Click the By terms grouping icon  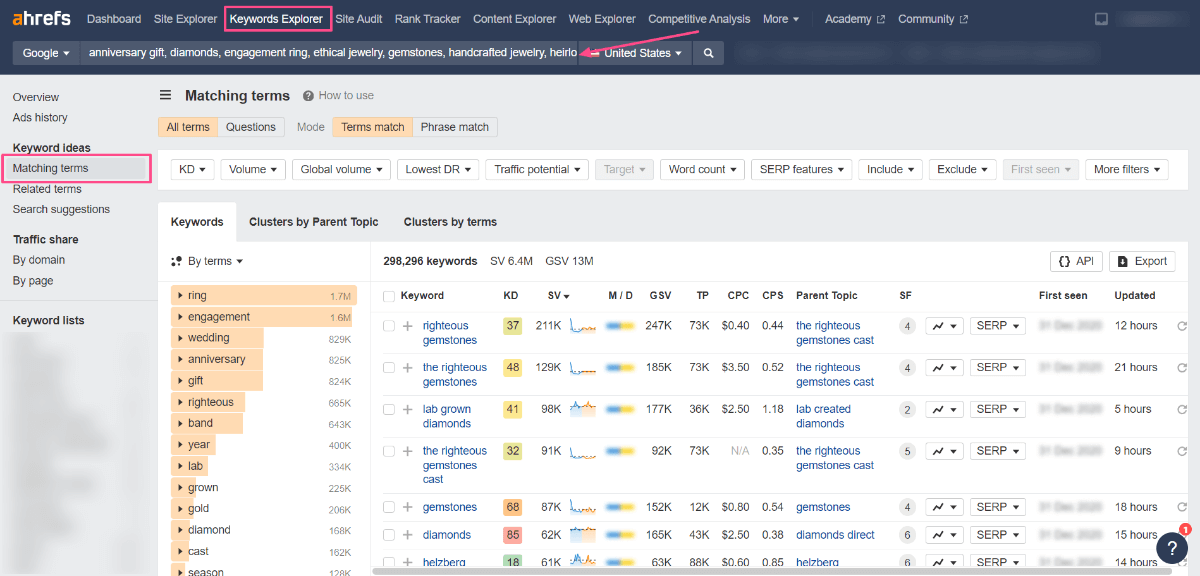pos(177,261)
